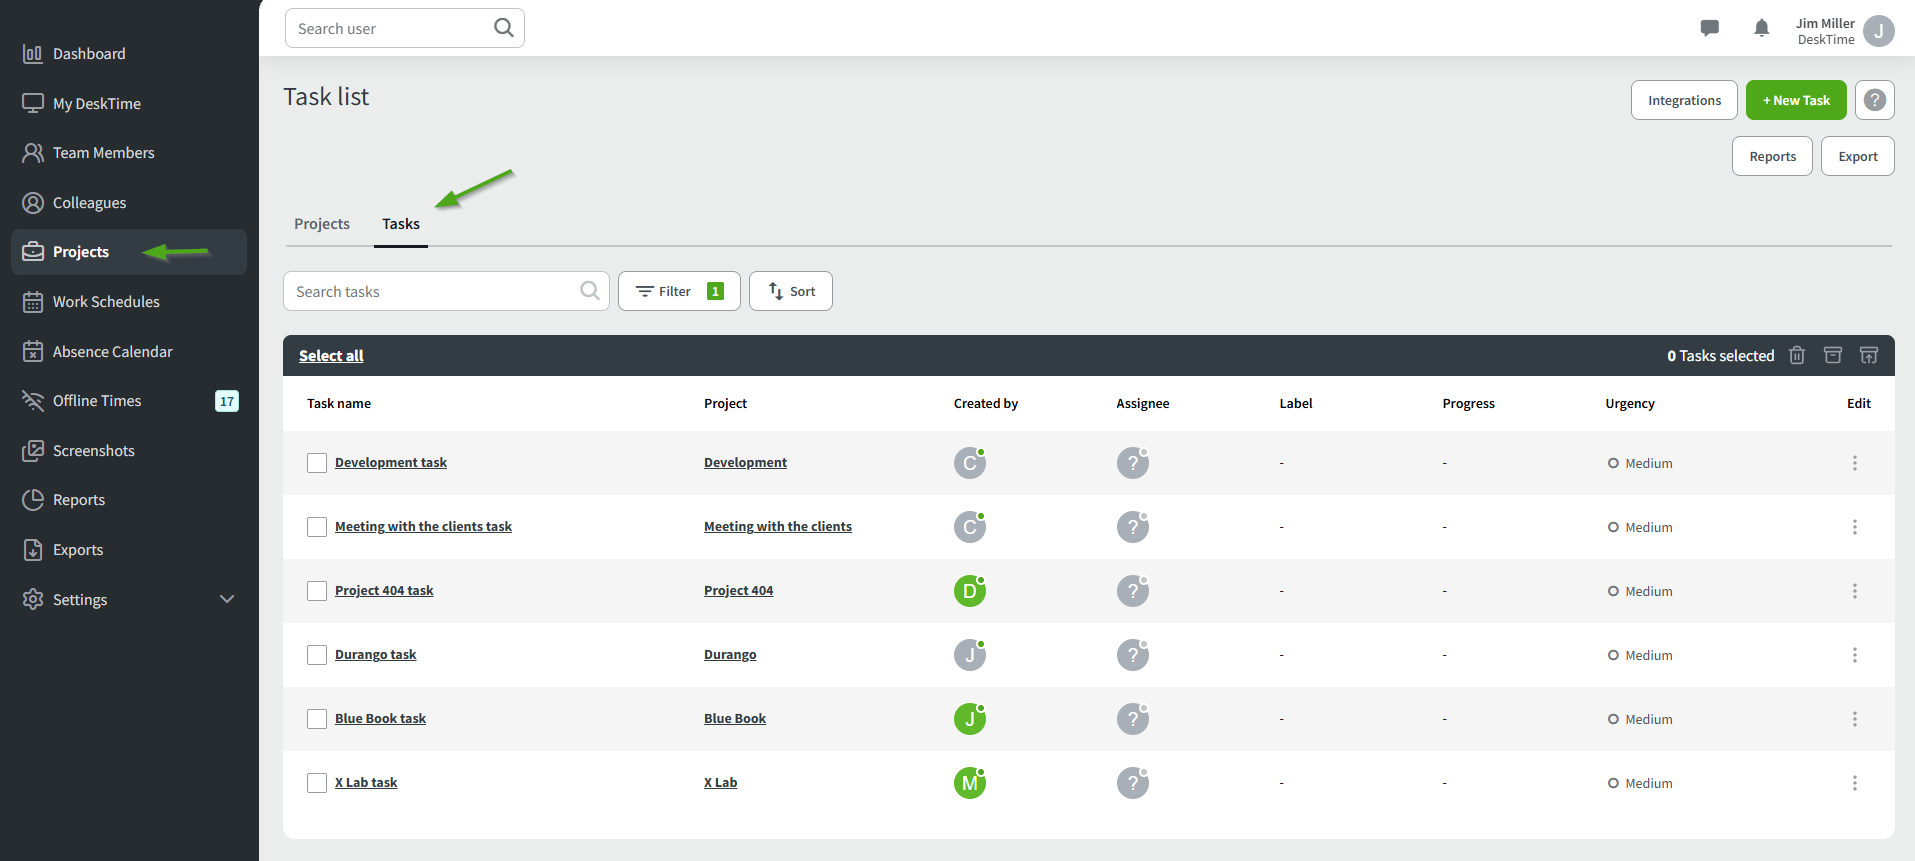Delete selected tasks with trash icon
Viewport: 1915px width, 861px height.
pyautogui.click(x=1797, y=355)
